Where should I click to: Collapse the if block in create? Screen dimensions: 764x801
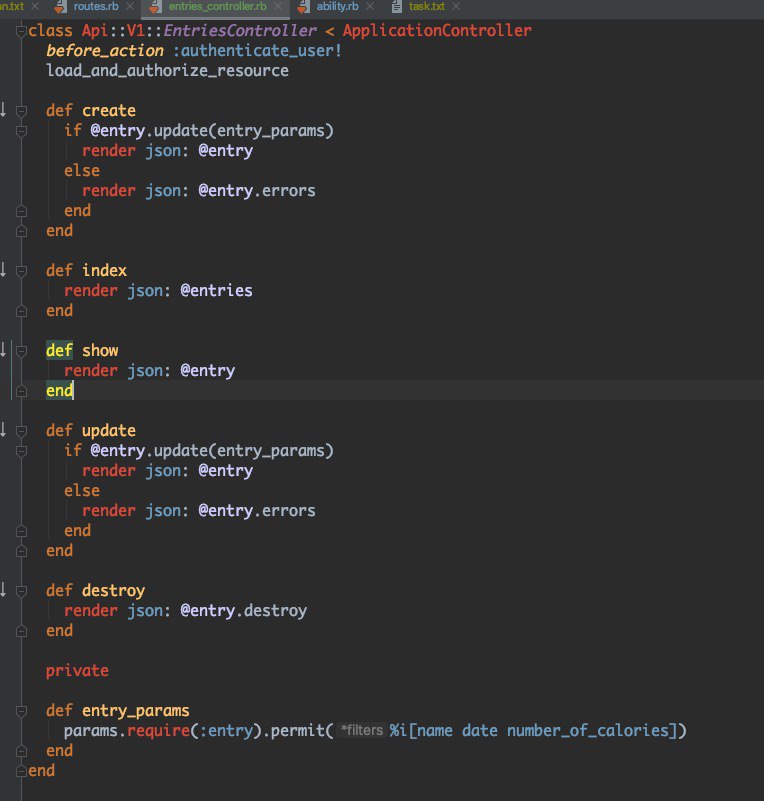click(x=21, y=131)
